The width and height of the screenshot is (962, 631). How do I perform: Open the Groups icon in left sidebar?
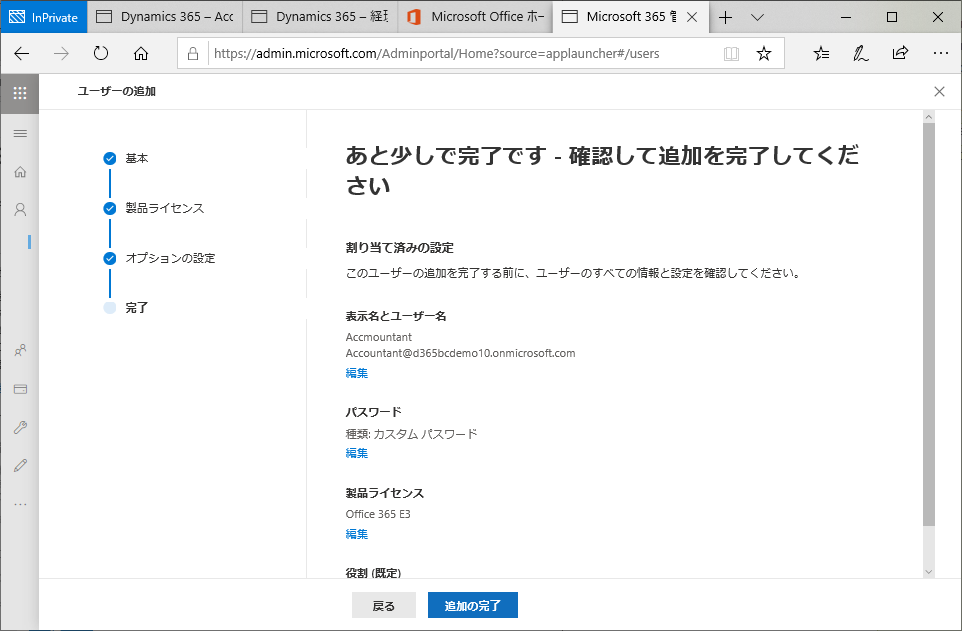point(19,351)
